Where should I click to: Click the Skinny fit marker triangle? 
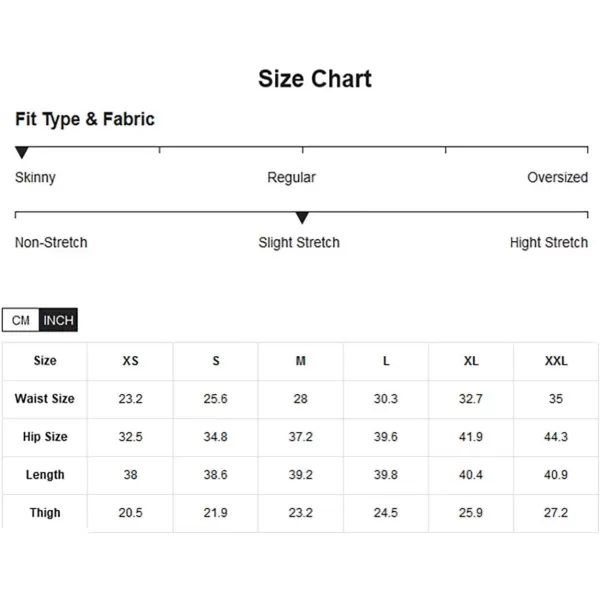click(22, 152)
